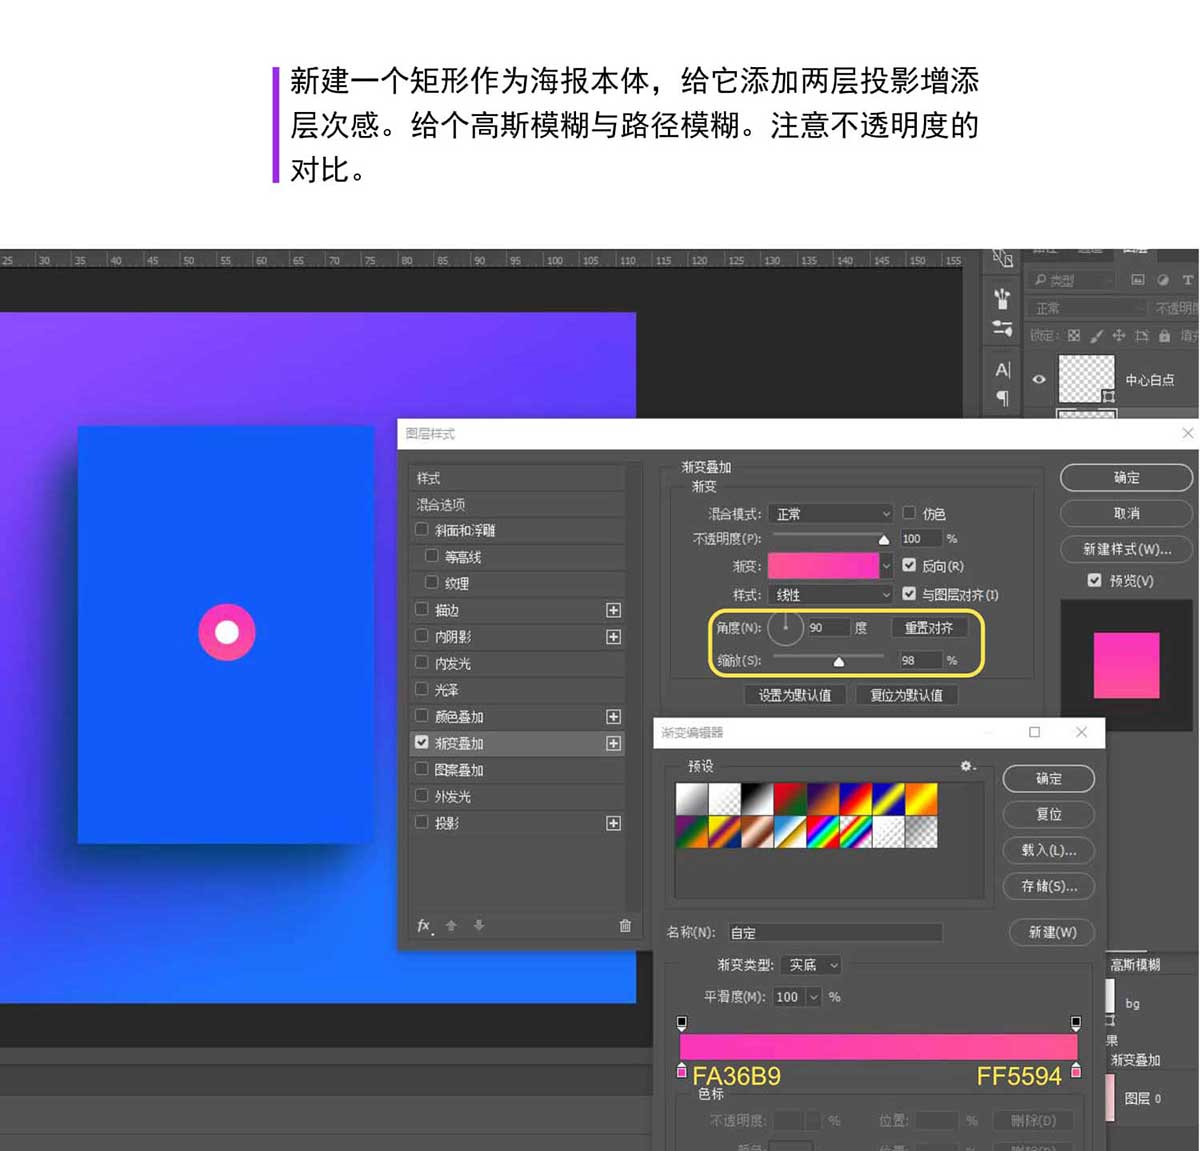
Task: Toggle the 预览(V) preview checkbox
Action: [x=1094, y=580]
